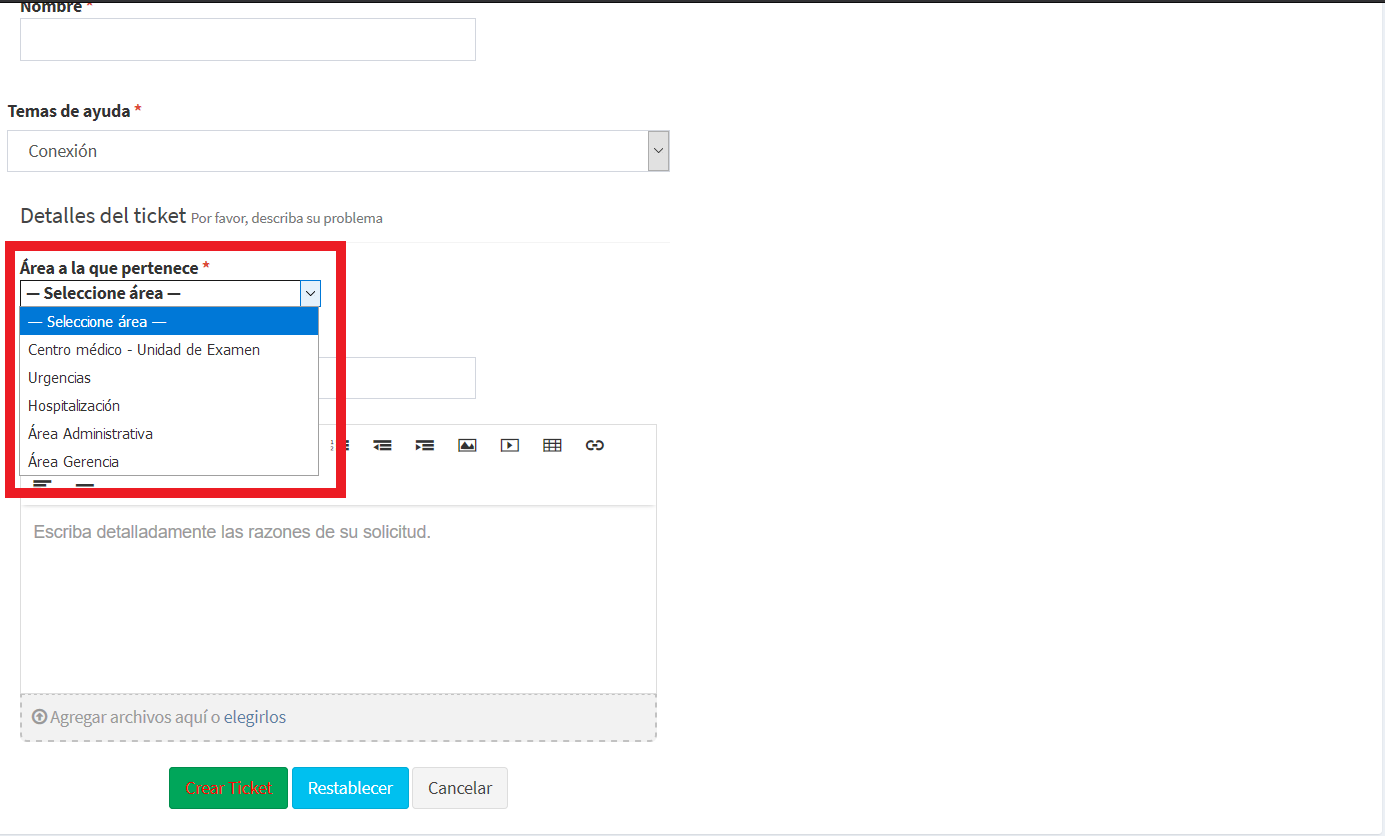Click the upload arrow icon beside Agregar archivos
The image size is (1385, 836).
click(x=40, y=717)
